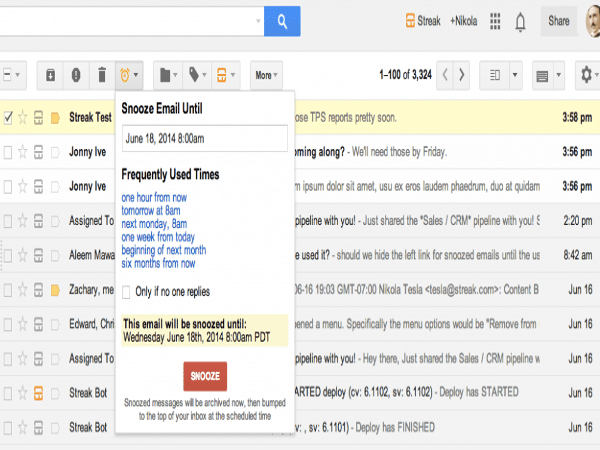This screenshot has height=450, width=600.
Task: Open the Settings gear icon
Action: pyautogui.click(x=587, y=75)
